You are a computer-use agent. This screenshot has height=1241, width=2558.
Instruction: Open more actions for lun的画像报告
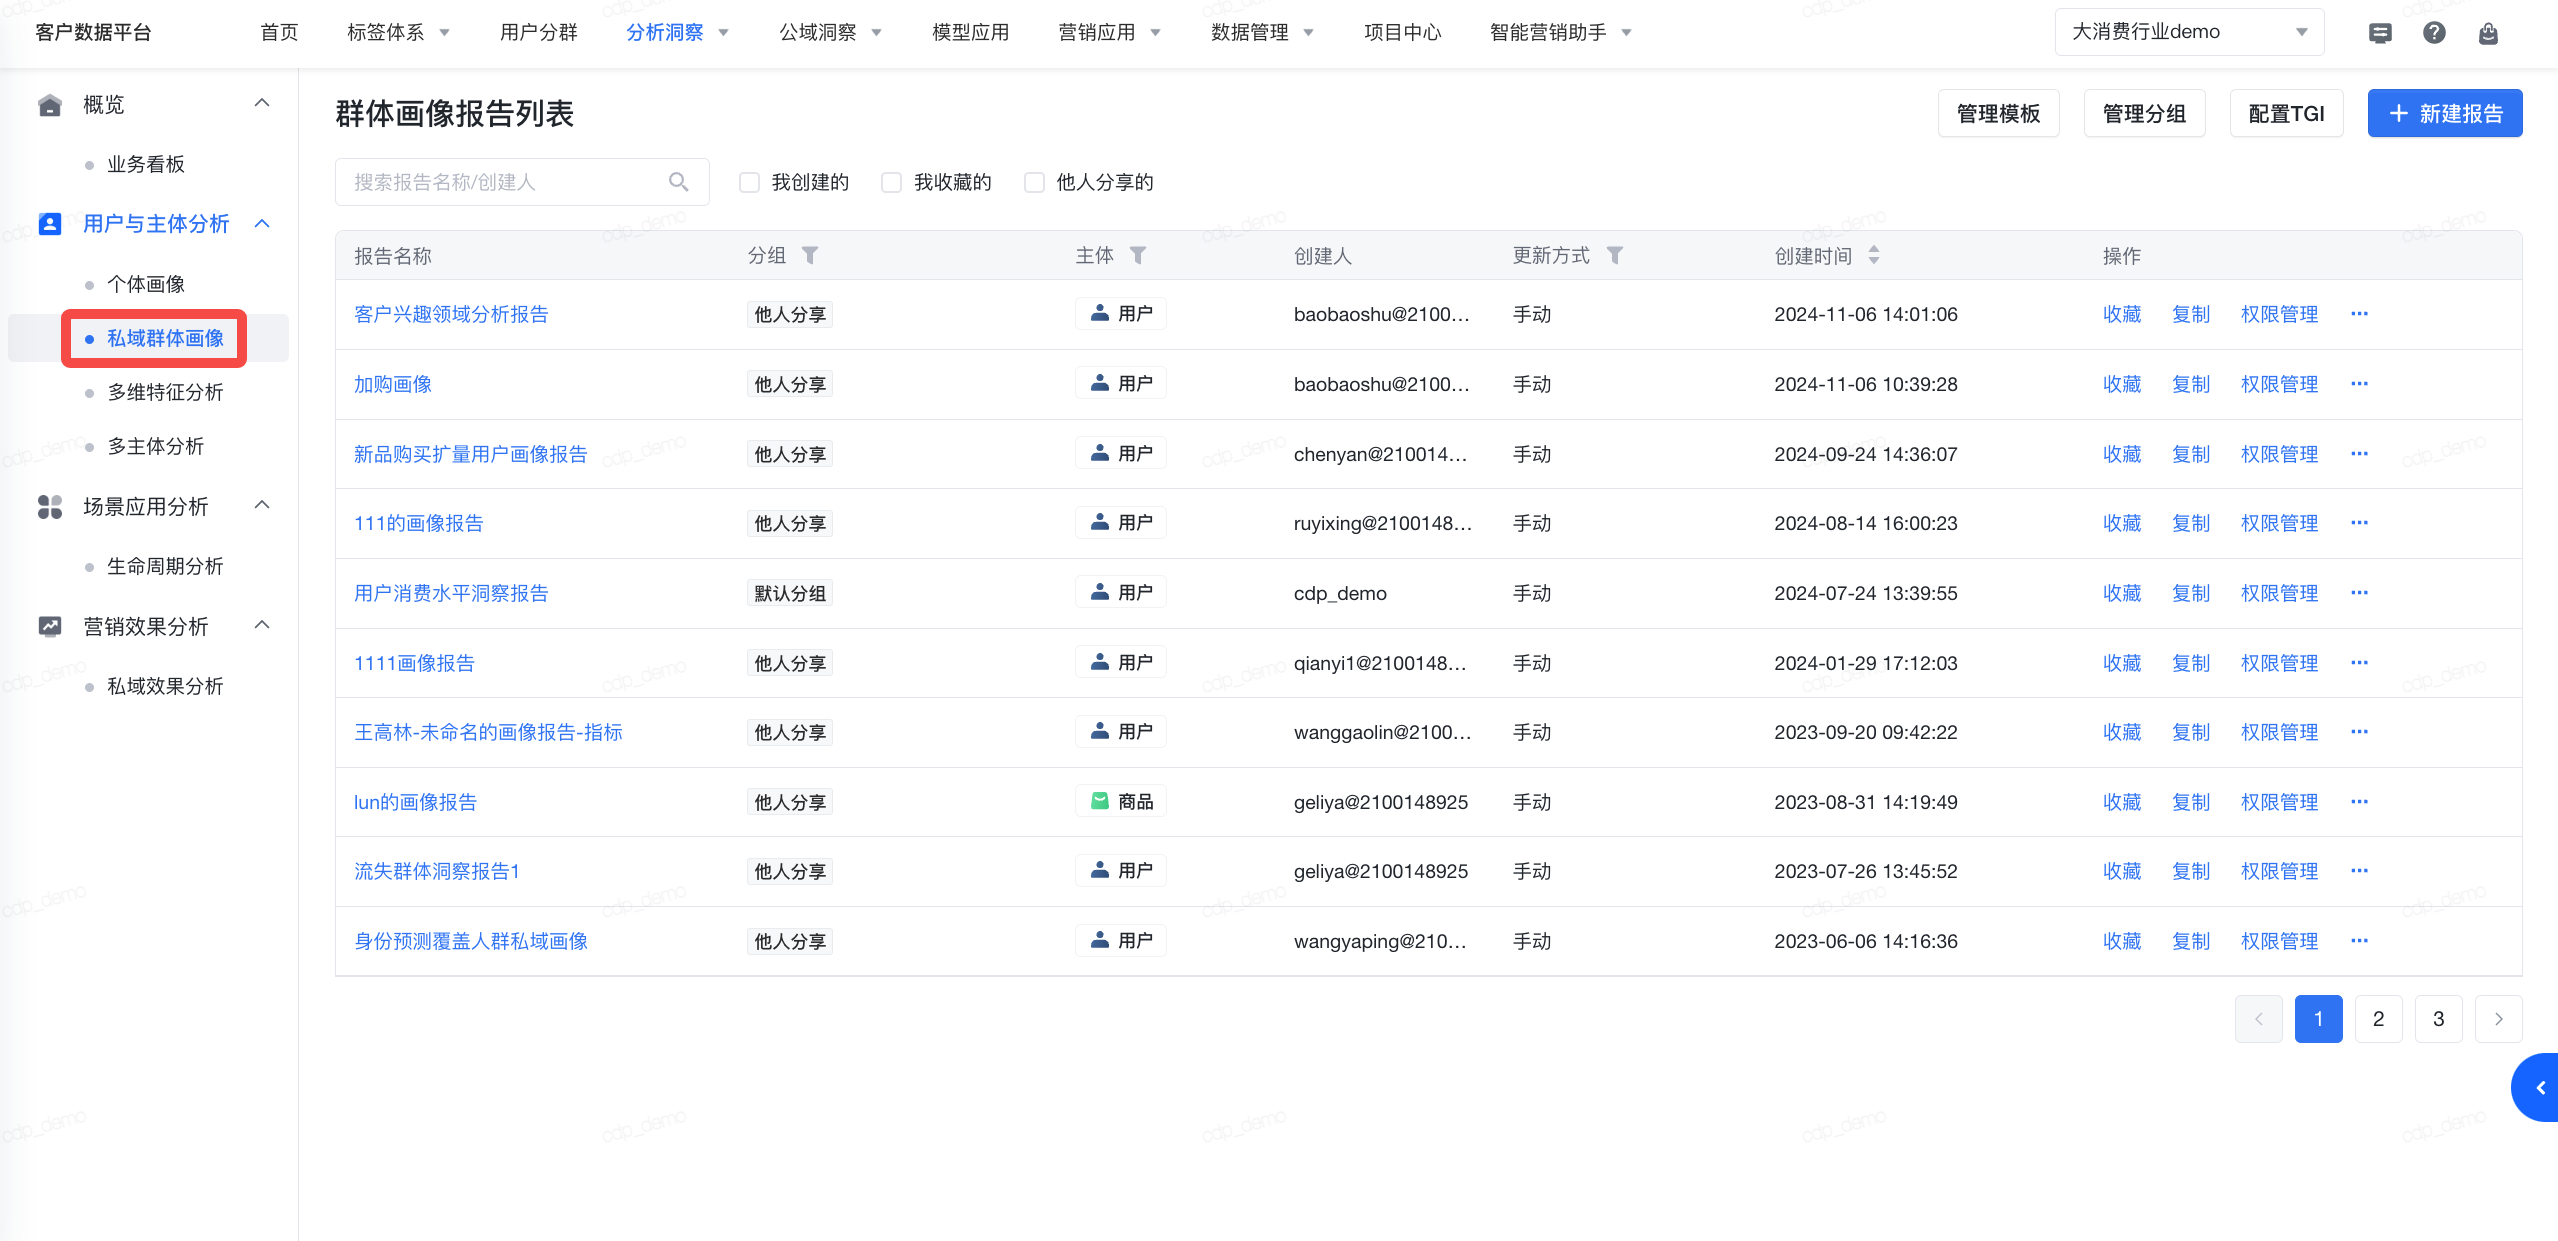[x=2360, y=802]
